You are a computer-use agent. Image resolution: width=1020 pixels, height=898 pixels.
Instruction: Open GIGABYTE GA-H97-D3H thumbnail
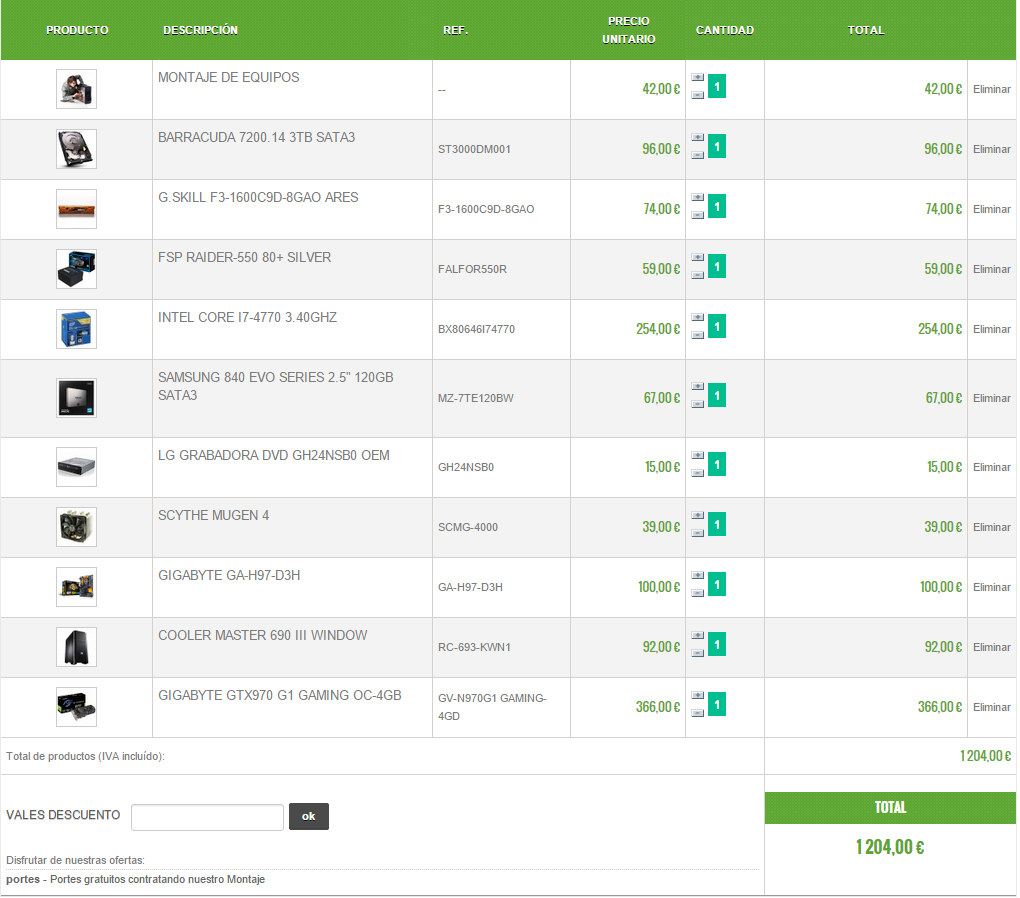tap(76, 586)
